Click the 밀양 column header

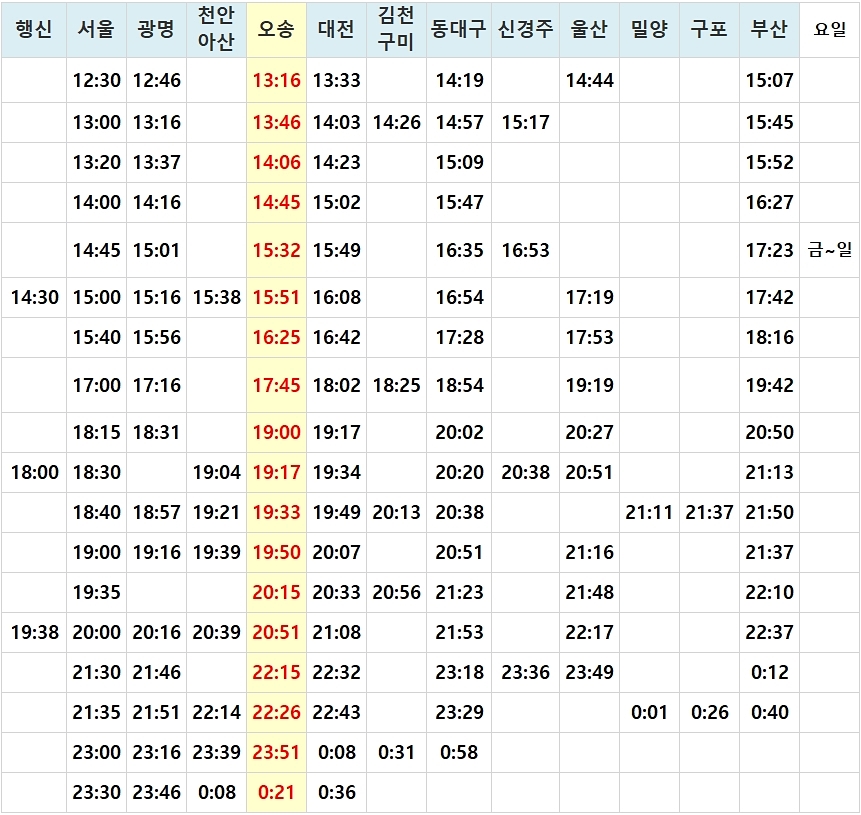click(x=649, y=29)
